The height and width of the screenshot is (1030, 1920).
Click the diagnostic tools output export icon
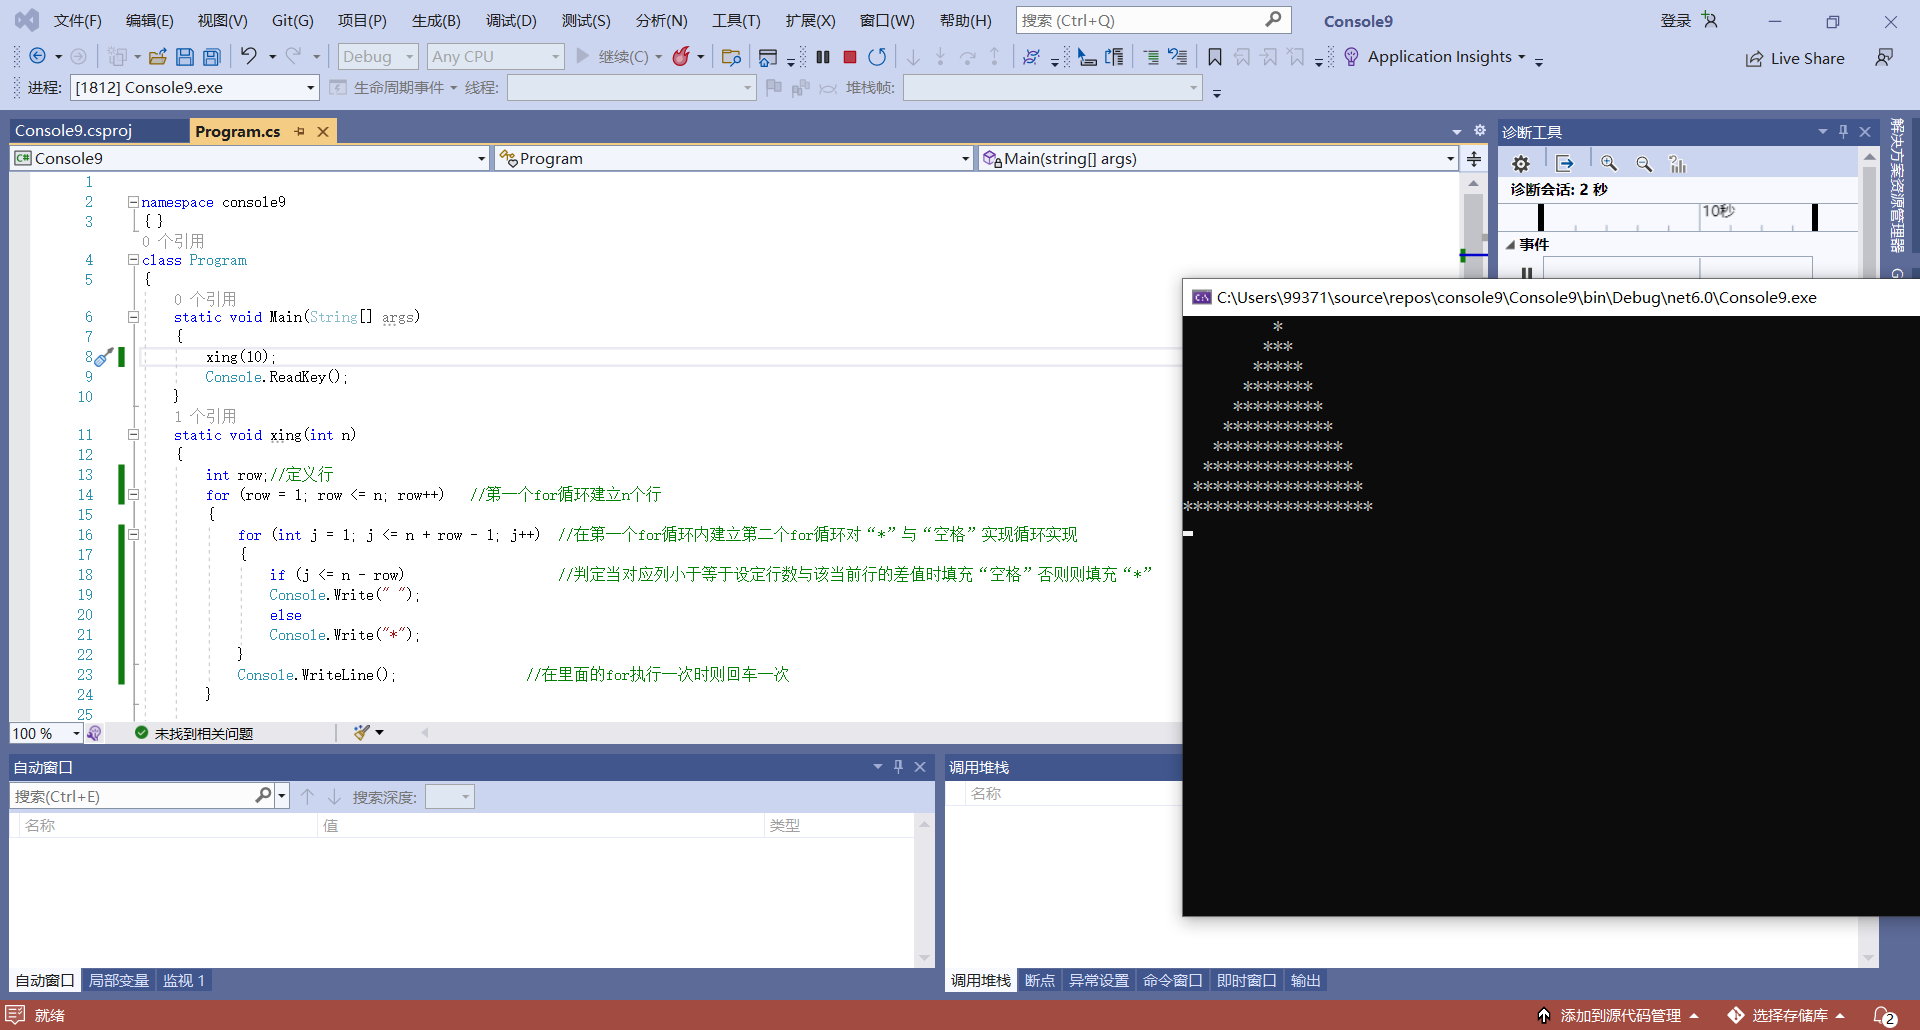pyautogui.click(x=1565, y=164)
